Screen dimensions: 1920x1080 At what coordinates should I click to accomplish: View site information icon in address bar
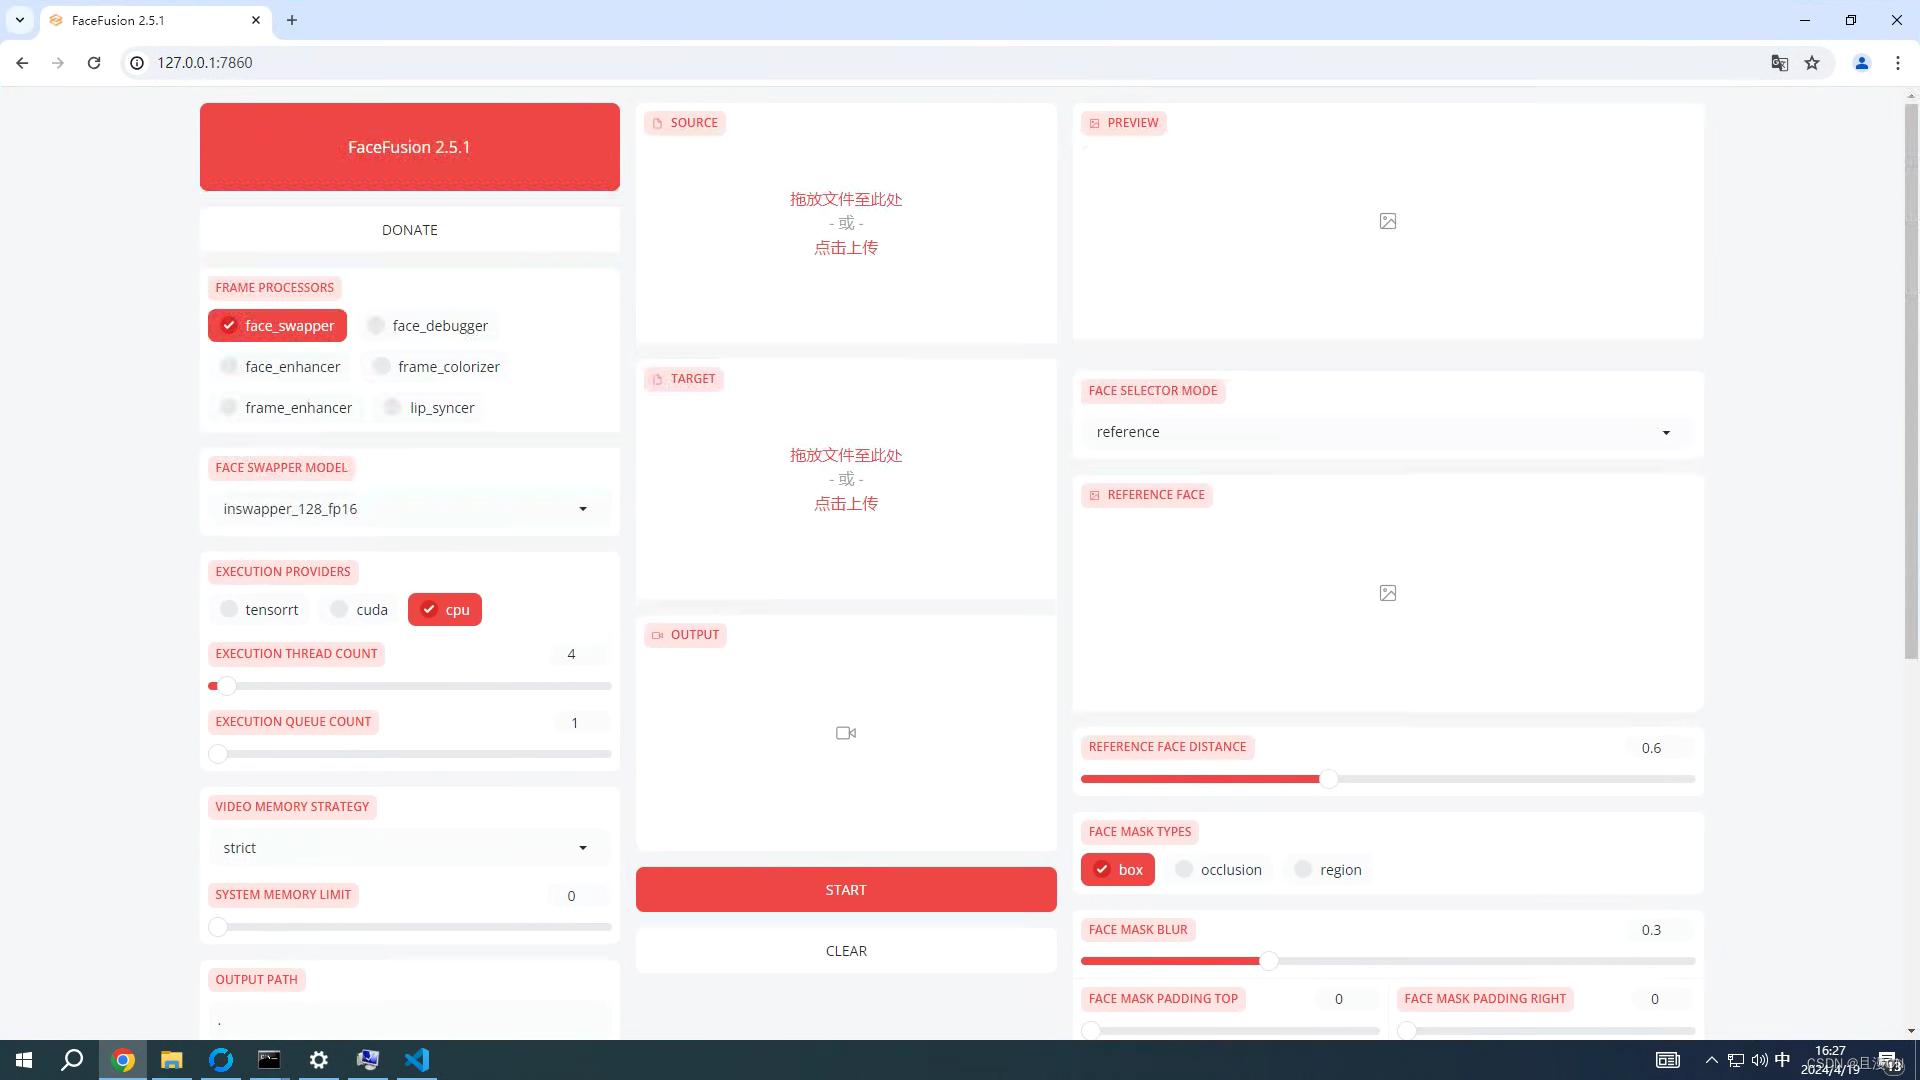pyautogui.click(x=138, y=63)
